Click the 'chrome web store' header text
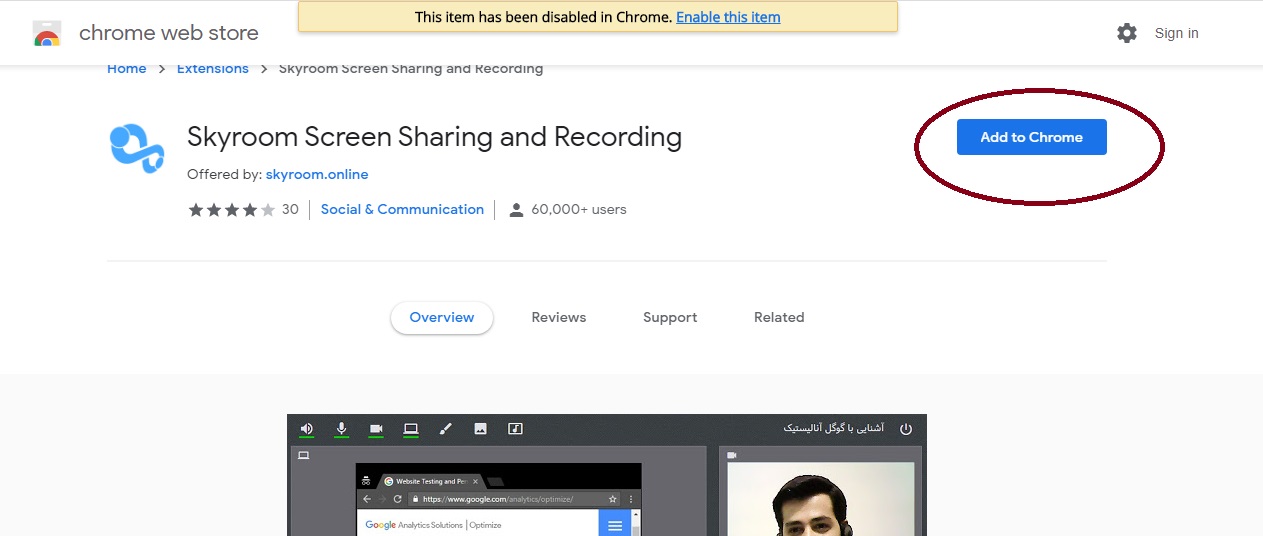The image size is (1263, 536). point(169,33)
